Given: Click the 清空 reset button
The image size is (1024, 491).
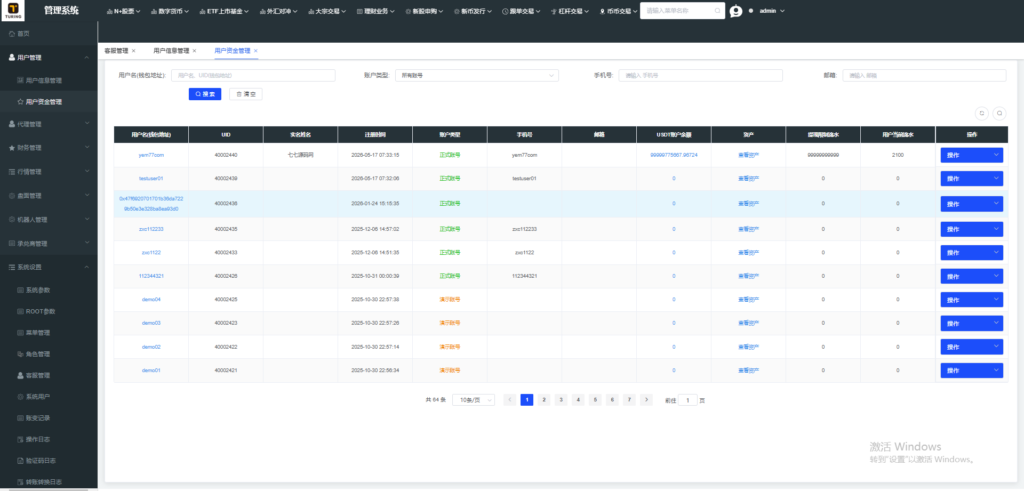Looking at the screenshot, I should click(246, 94).
